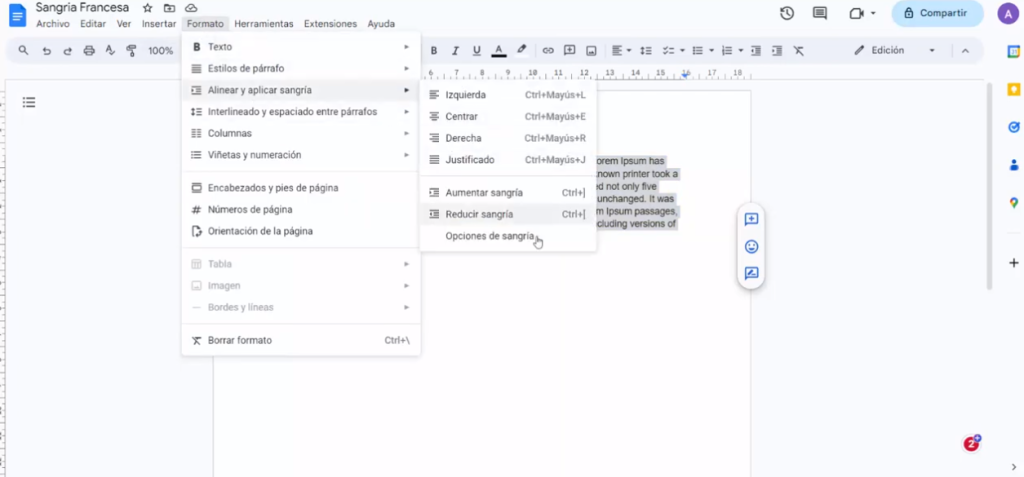Click the search magnifier in toolbar
Viewport: 1024px width, 477px height.
[24, 50]
